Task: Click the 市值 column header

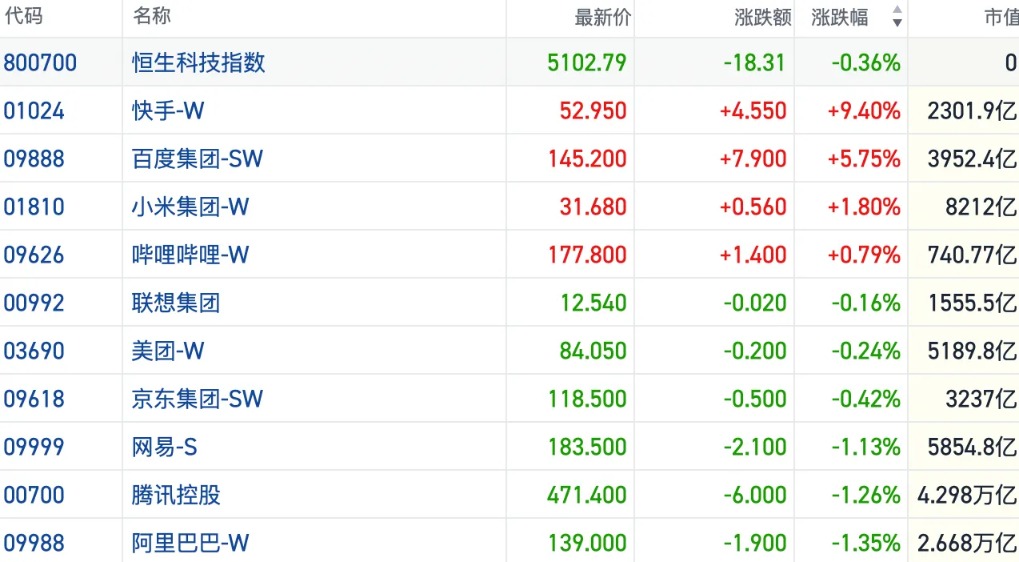Action: 1001,17
